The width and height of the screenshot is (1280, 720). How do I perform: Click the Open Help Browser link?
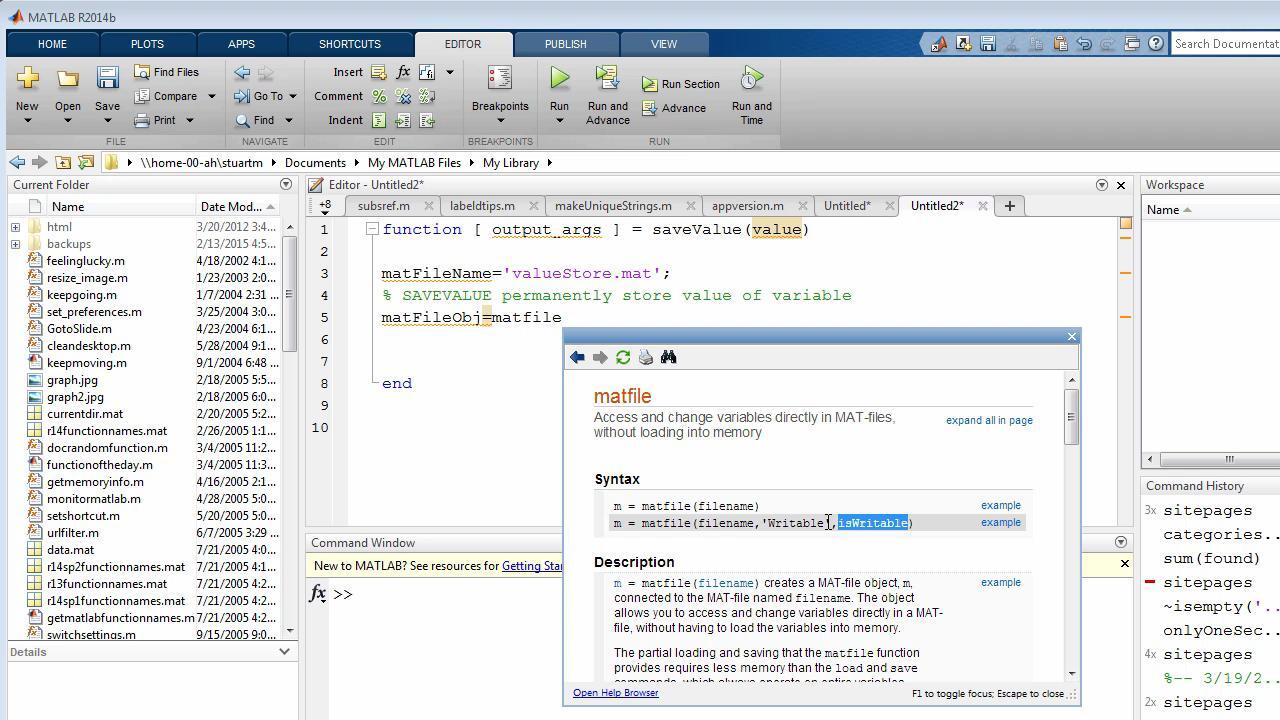[x=615, y=693]
